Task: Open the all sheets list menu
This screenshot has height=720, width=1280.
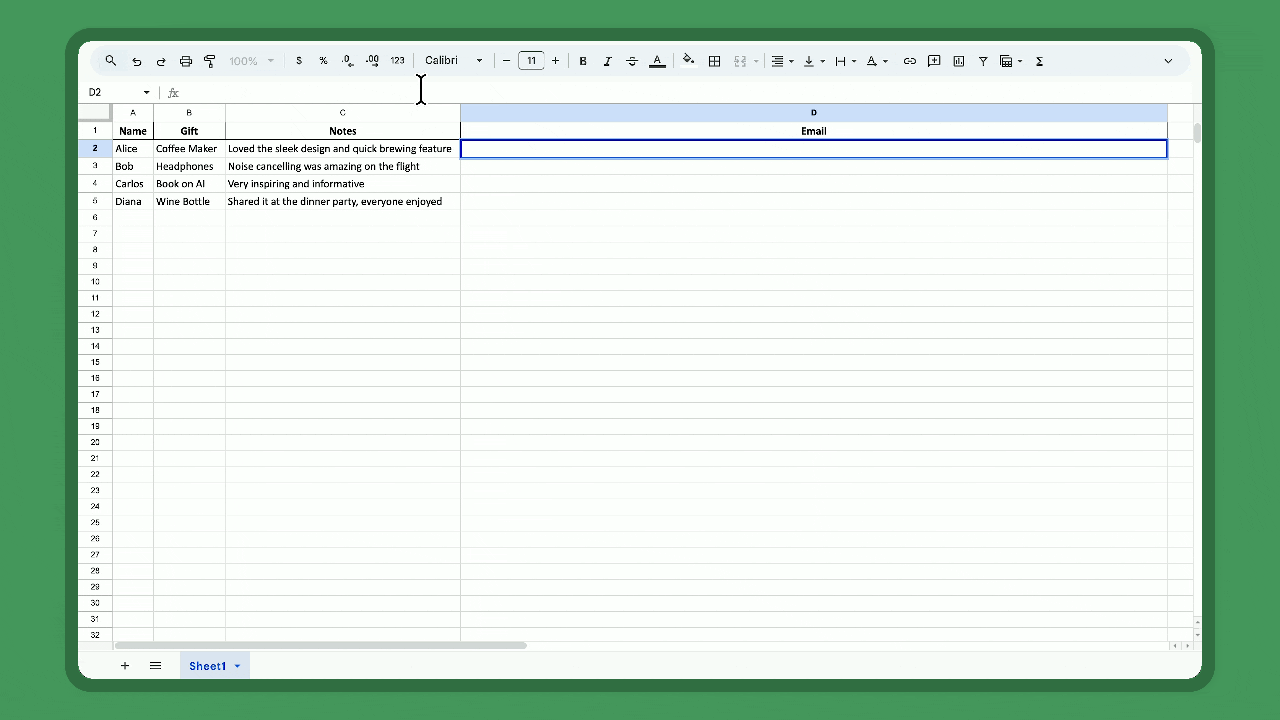Action: 156,666
